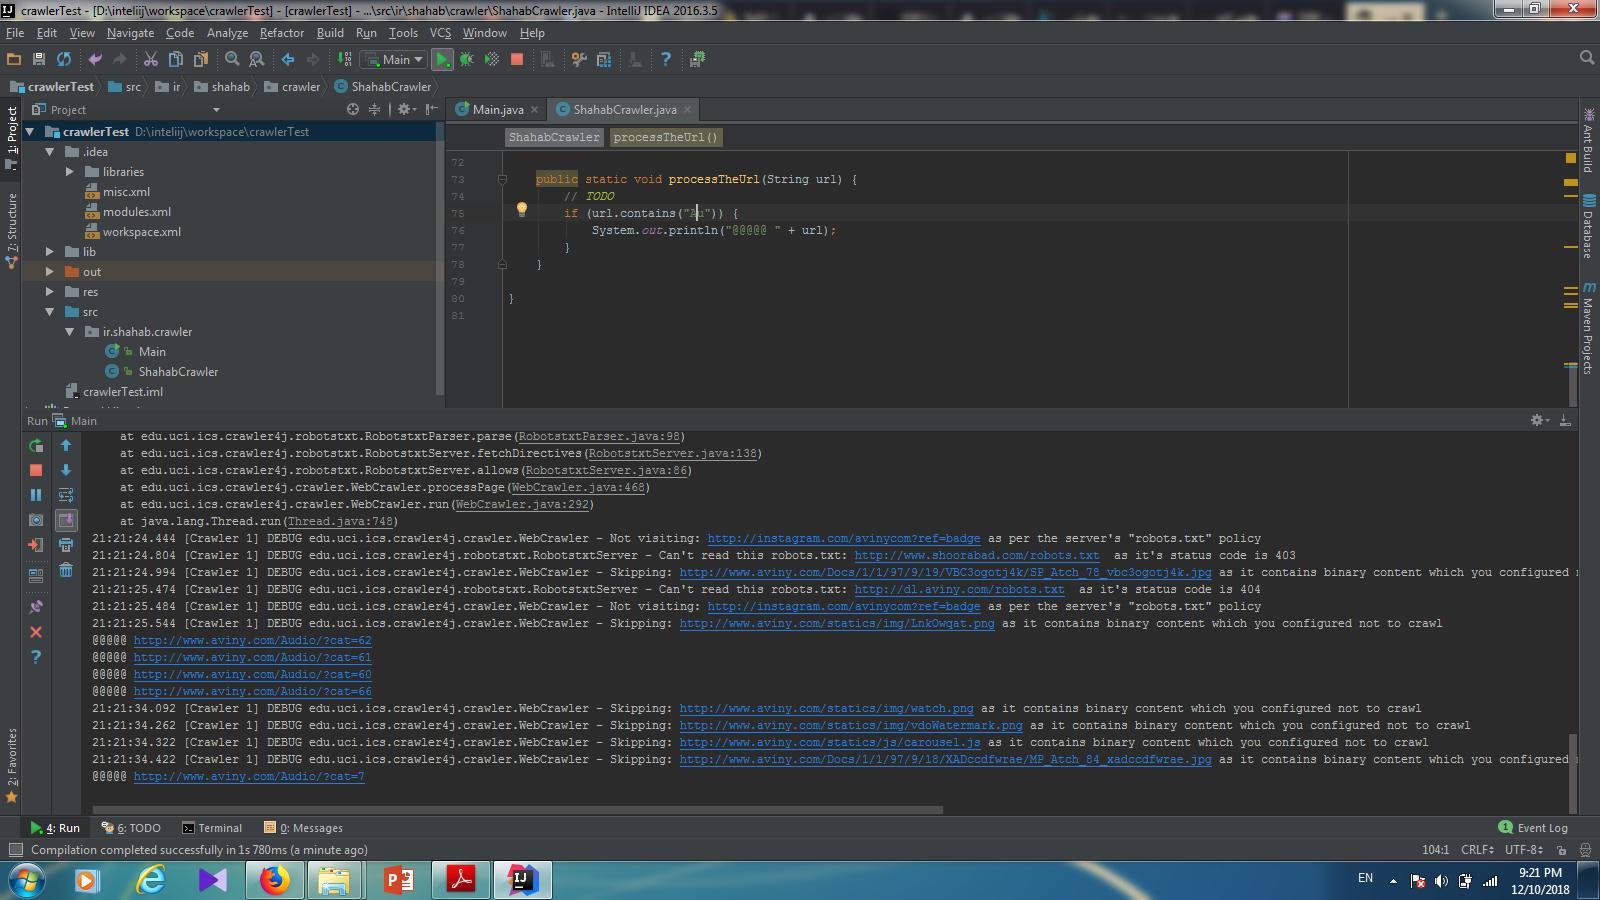Select ShahabCrawler class in project tree
The image size is (1600, 900).
pos(178,372)
